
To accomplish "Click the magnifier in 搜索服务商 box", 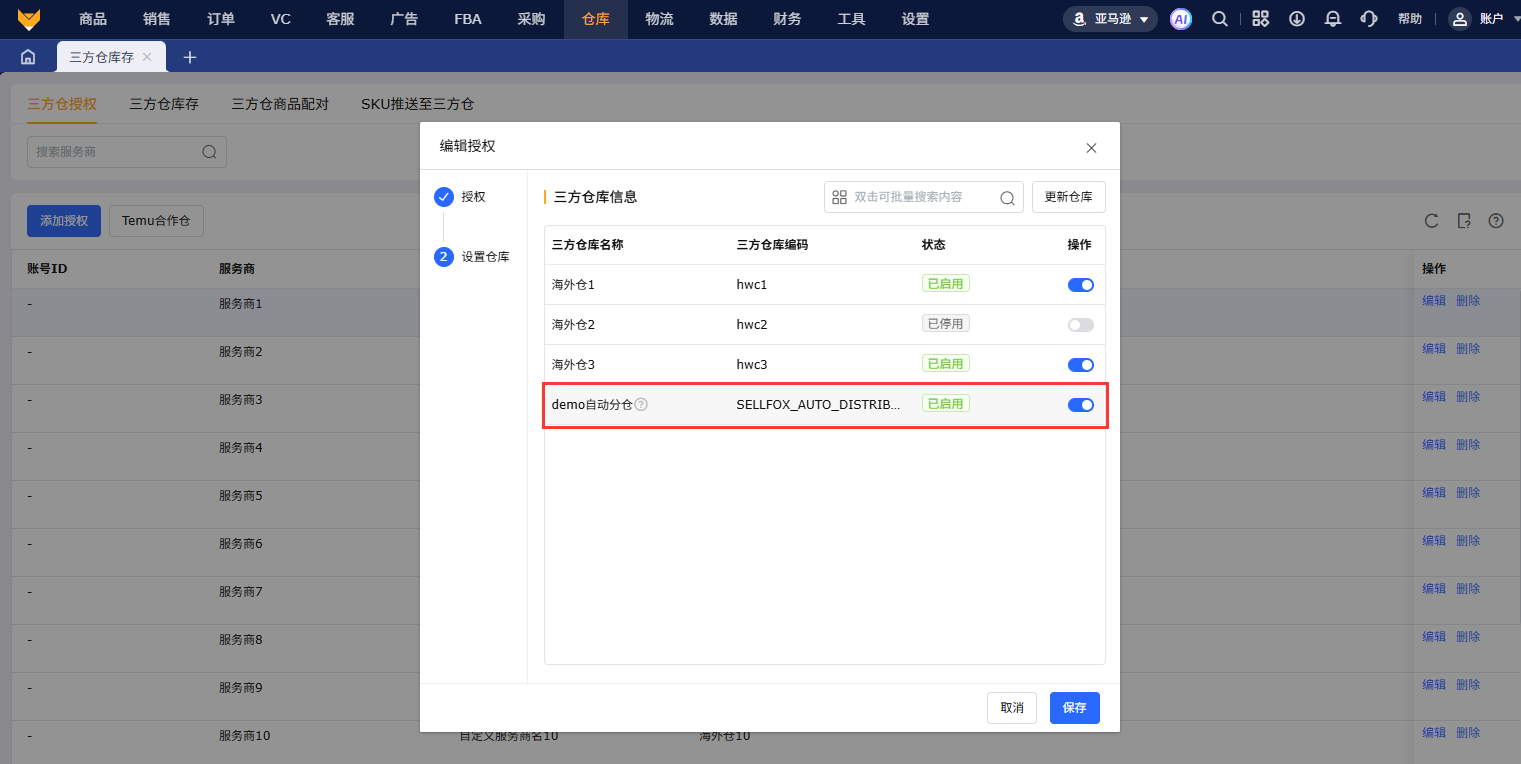I will [209, 152].
